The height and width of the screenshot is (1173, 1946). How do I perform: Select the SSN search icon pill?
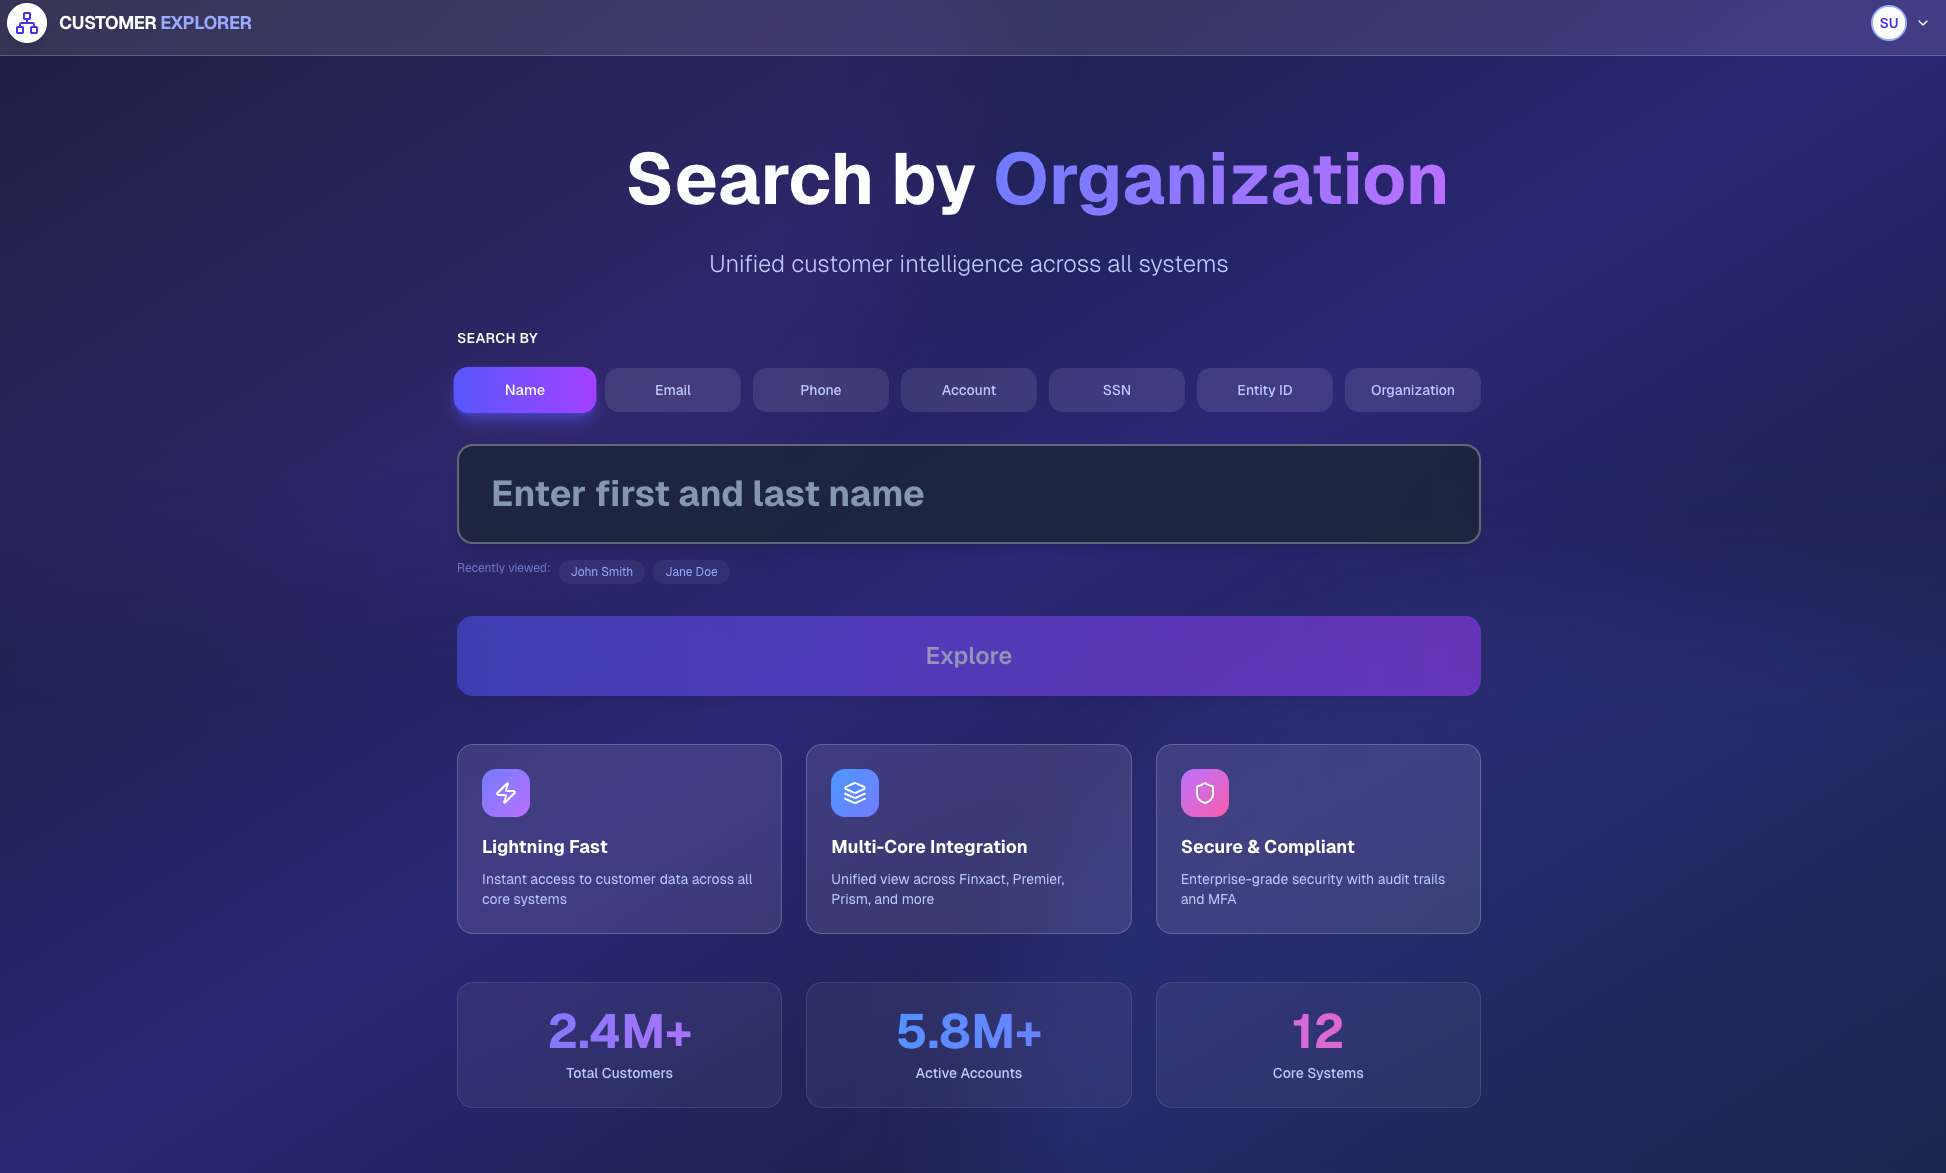1116,390
